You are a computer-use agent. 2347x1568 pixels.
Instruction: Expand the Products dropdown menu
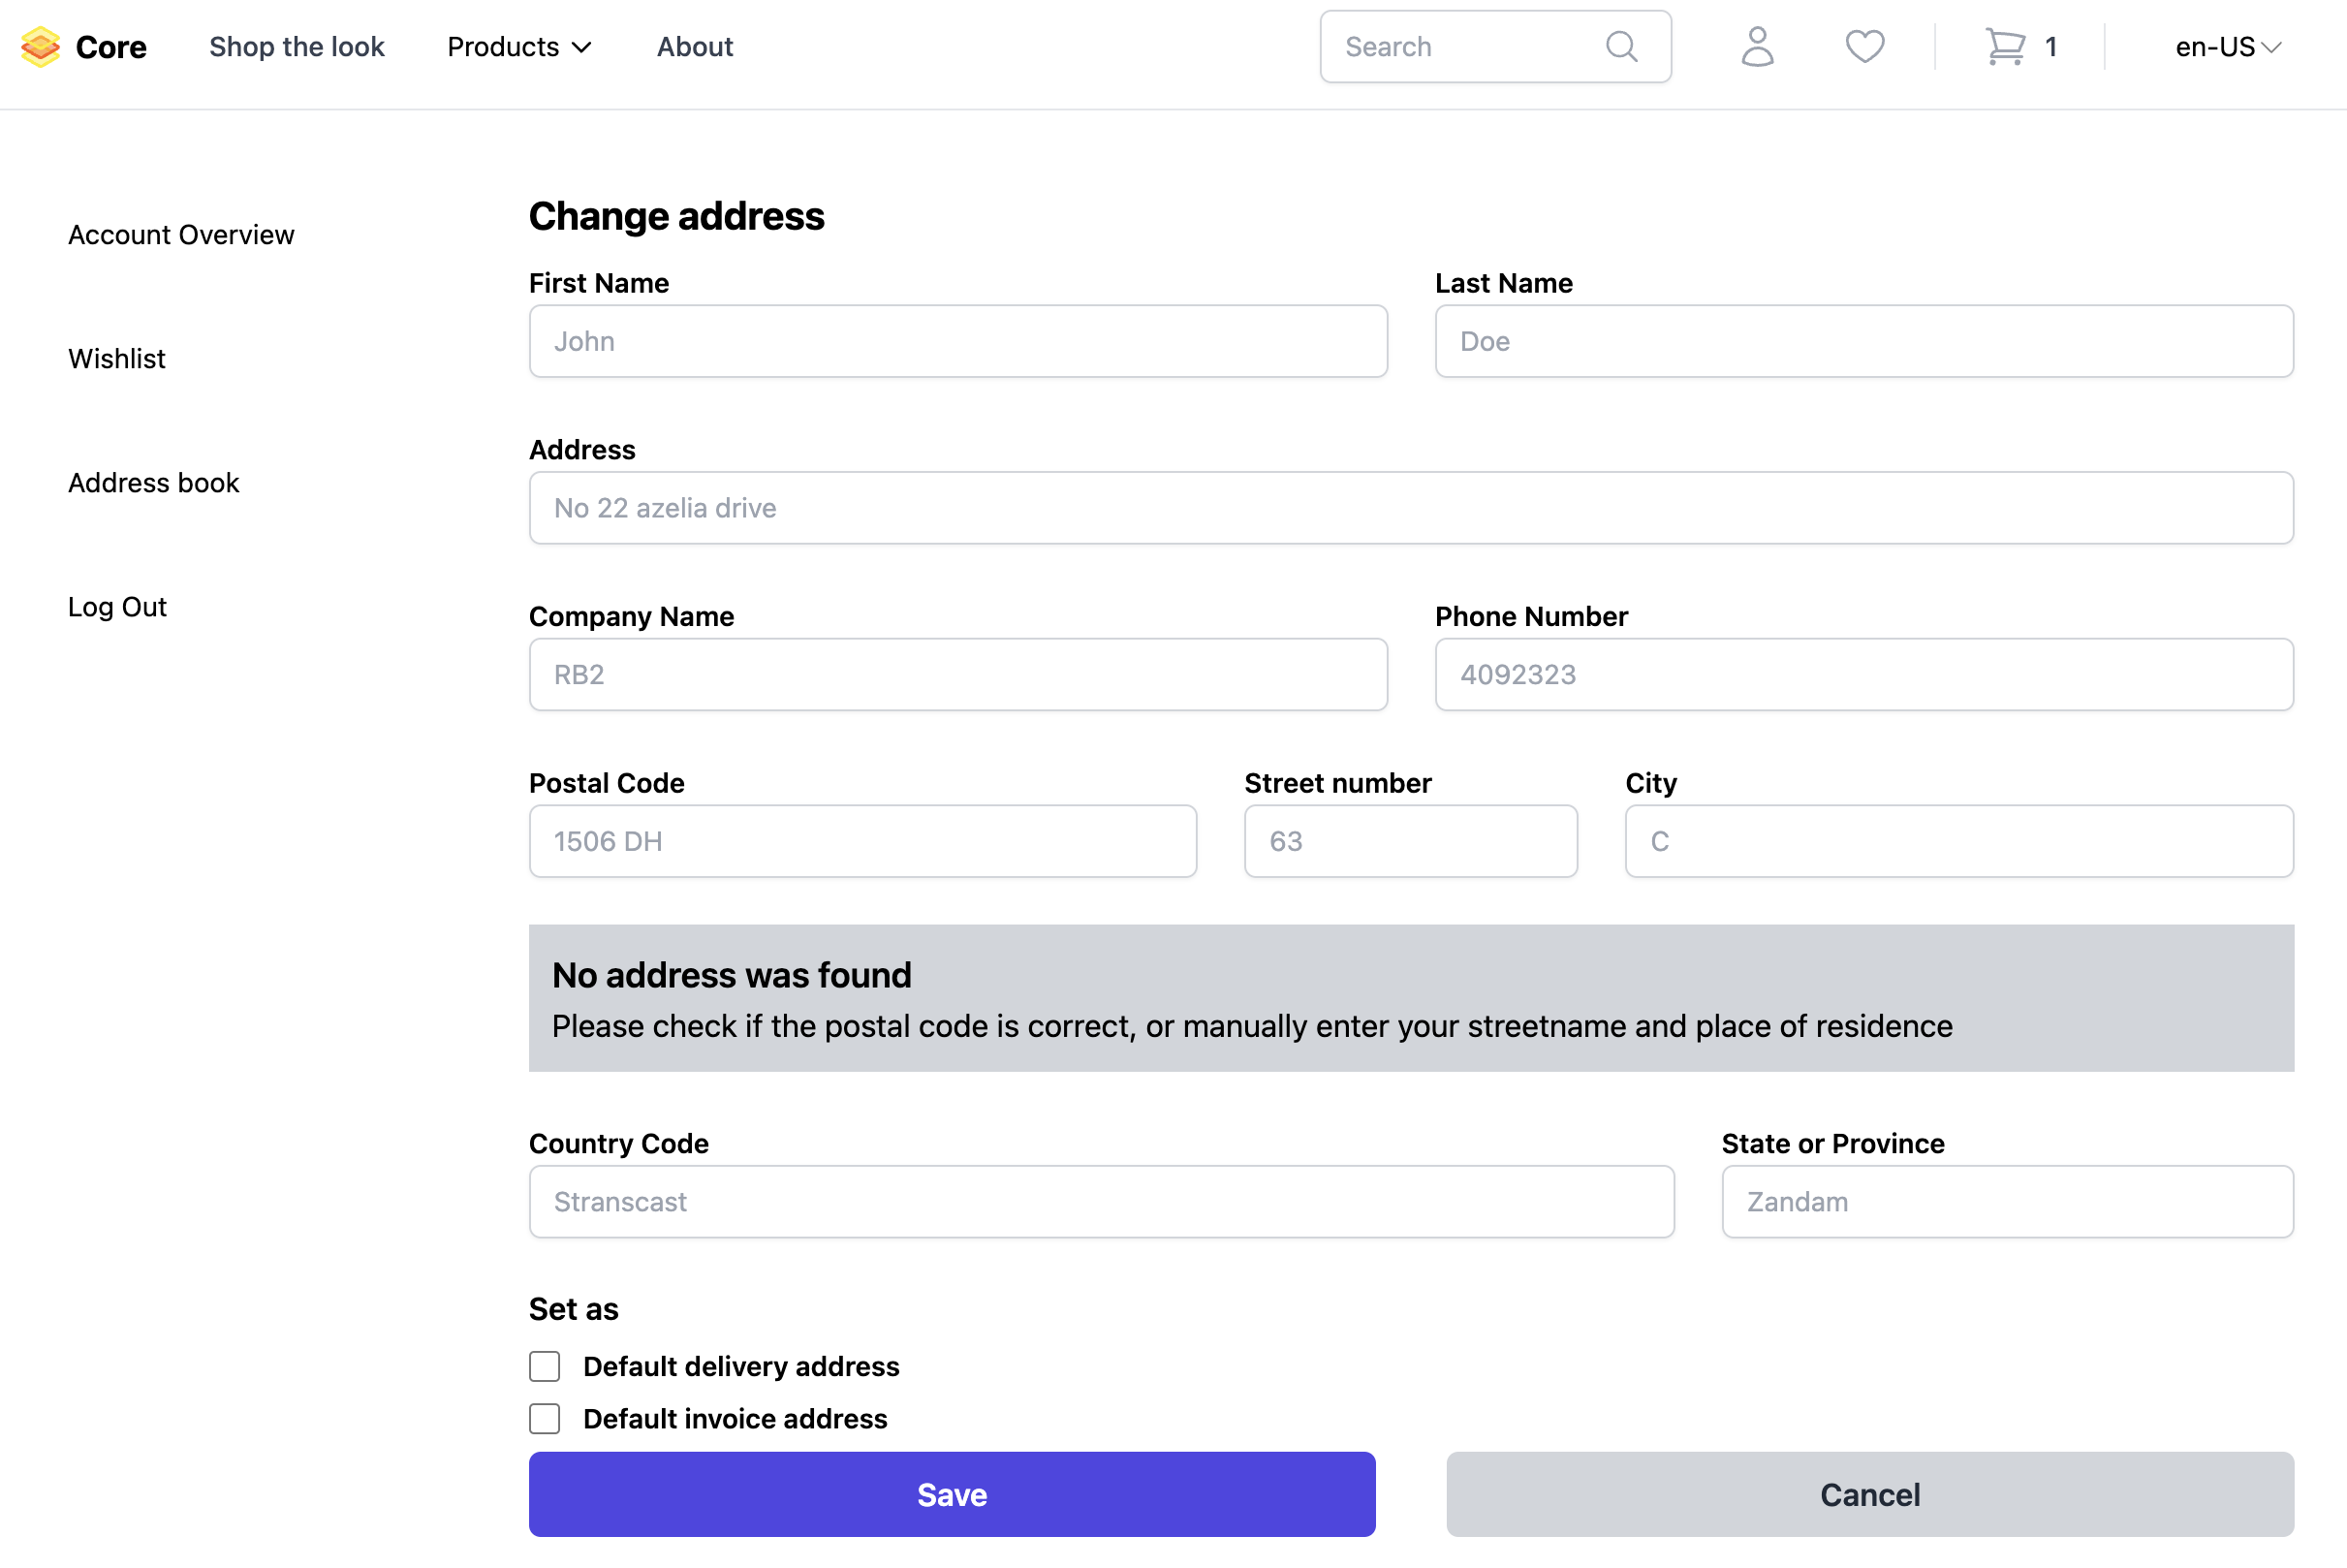click(x=519, y=46)
